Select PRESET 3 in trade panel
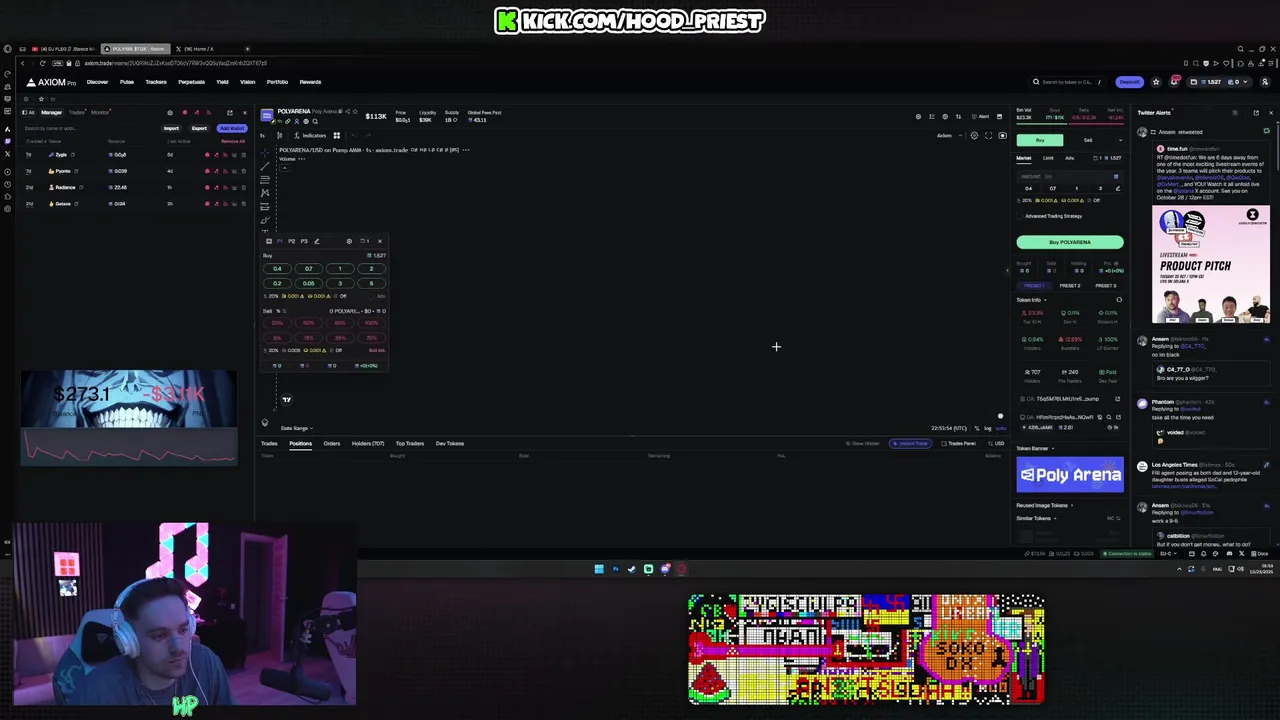The image size is (1280, 720). point(1105,285)
